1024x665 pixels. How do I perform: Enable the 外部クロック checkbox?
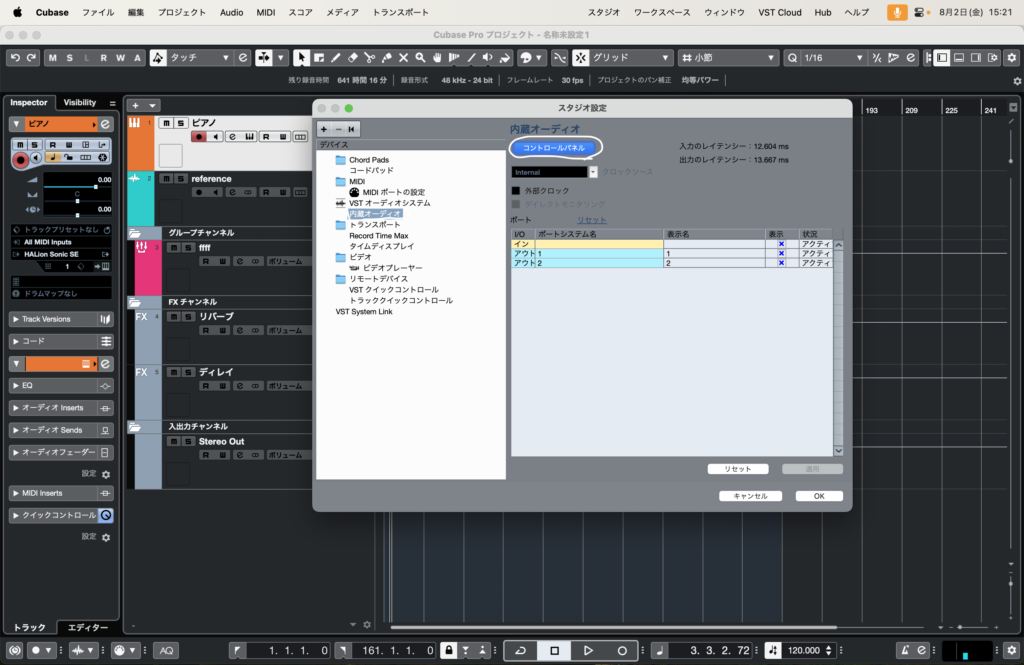[516, 190]
